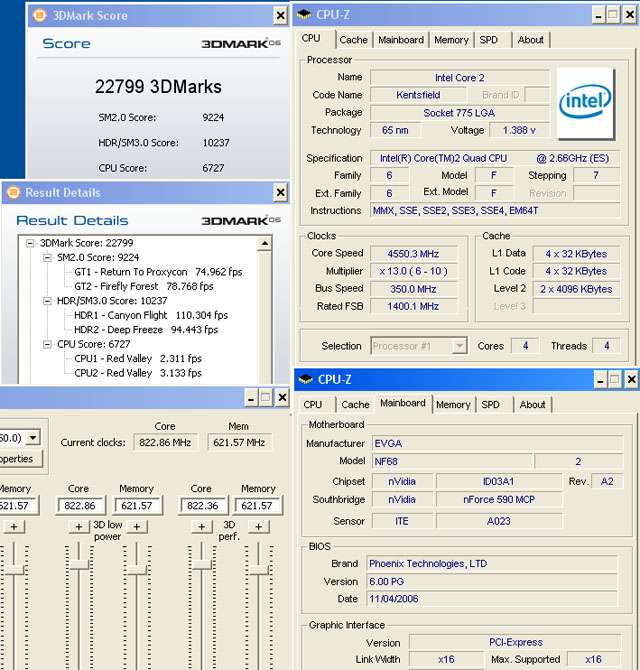
Task: Click the Result Details window orange icon
Action: (x=14, y=193)
